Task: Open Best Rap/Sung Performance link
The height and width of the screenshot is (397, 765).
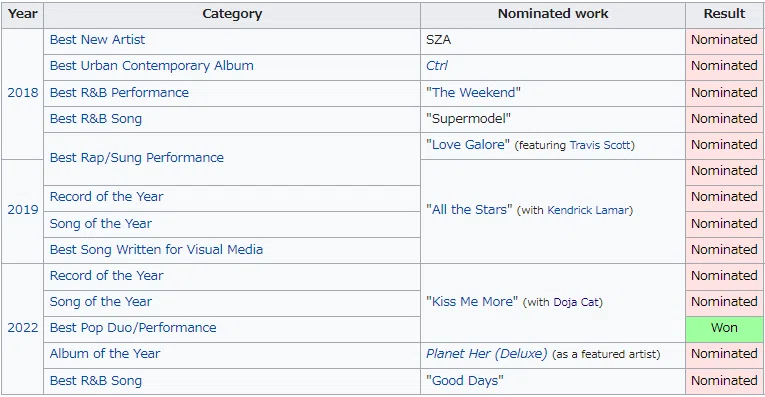Action: 137,158
